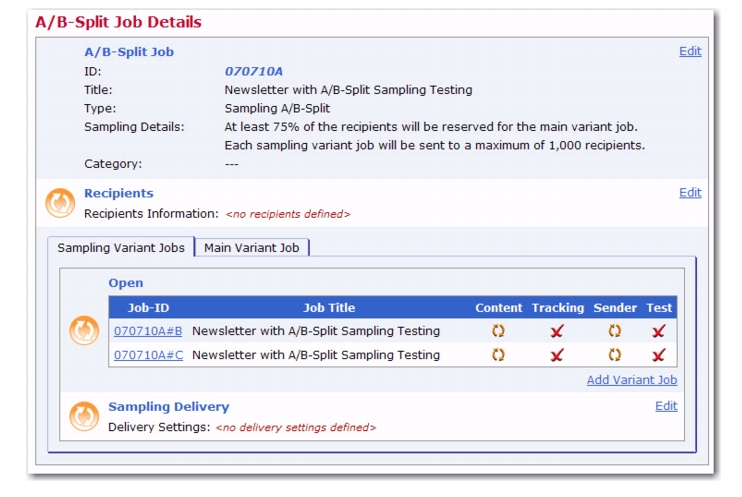Click the Content status icon for job 070710A#C

tap(498, 355)
